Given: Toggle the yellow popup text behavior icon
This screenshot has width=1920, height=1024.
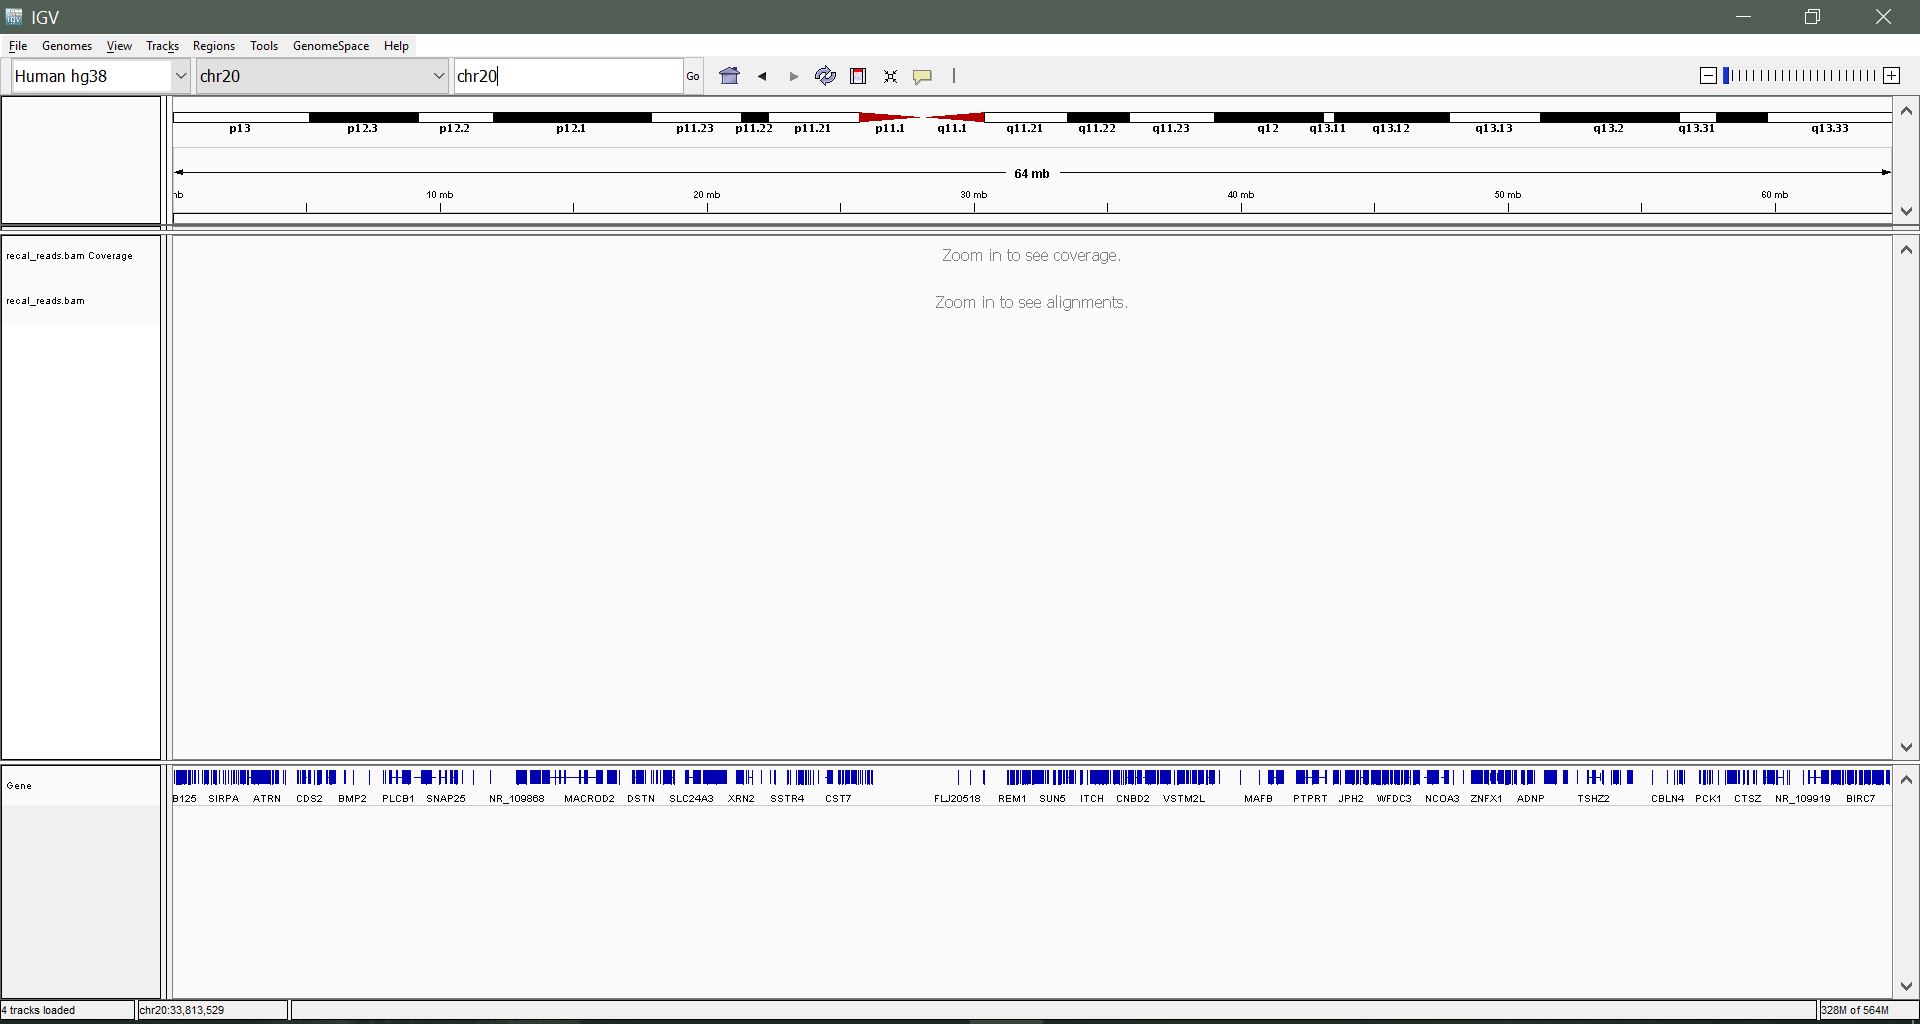Looking at the screenshot, I should 922,76.
